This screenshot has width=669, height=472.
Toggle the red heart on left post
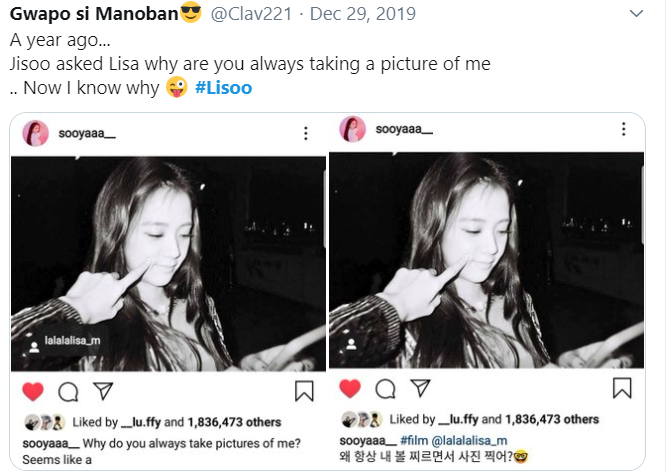[x=32, y=391]
